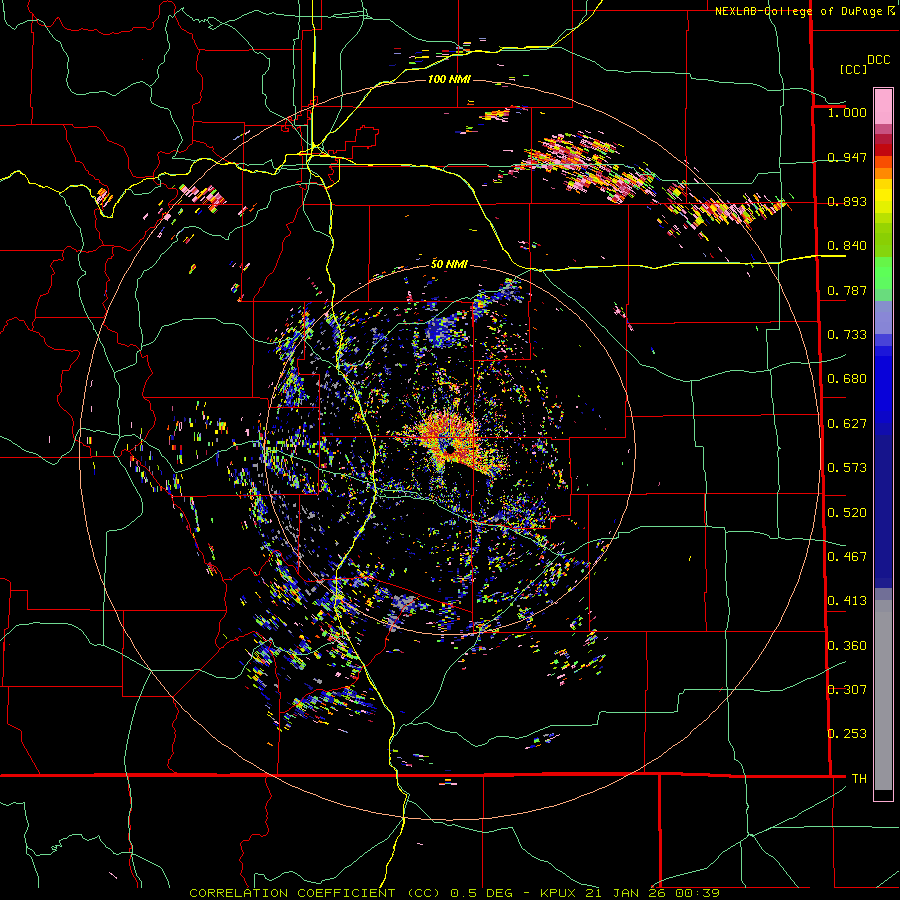Click the 0.893 color scale value

coord(847,201)
